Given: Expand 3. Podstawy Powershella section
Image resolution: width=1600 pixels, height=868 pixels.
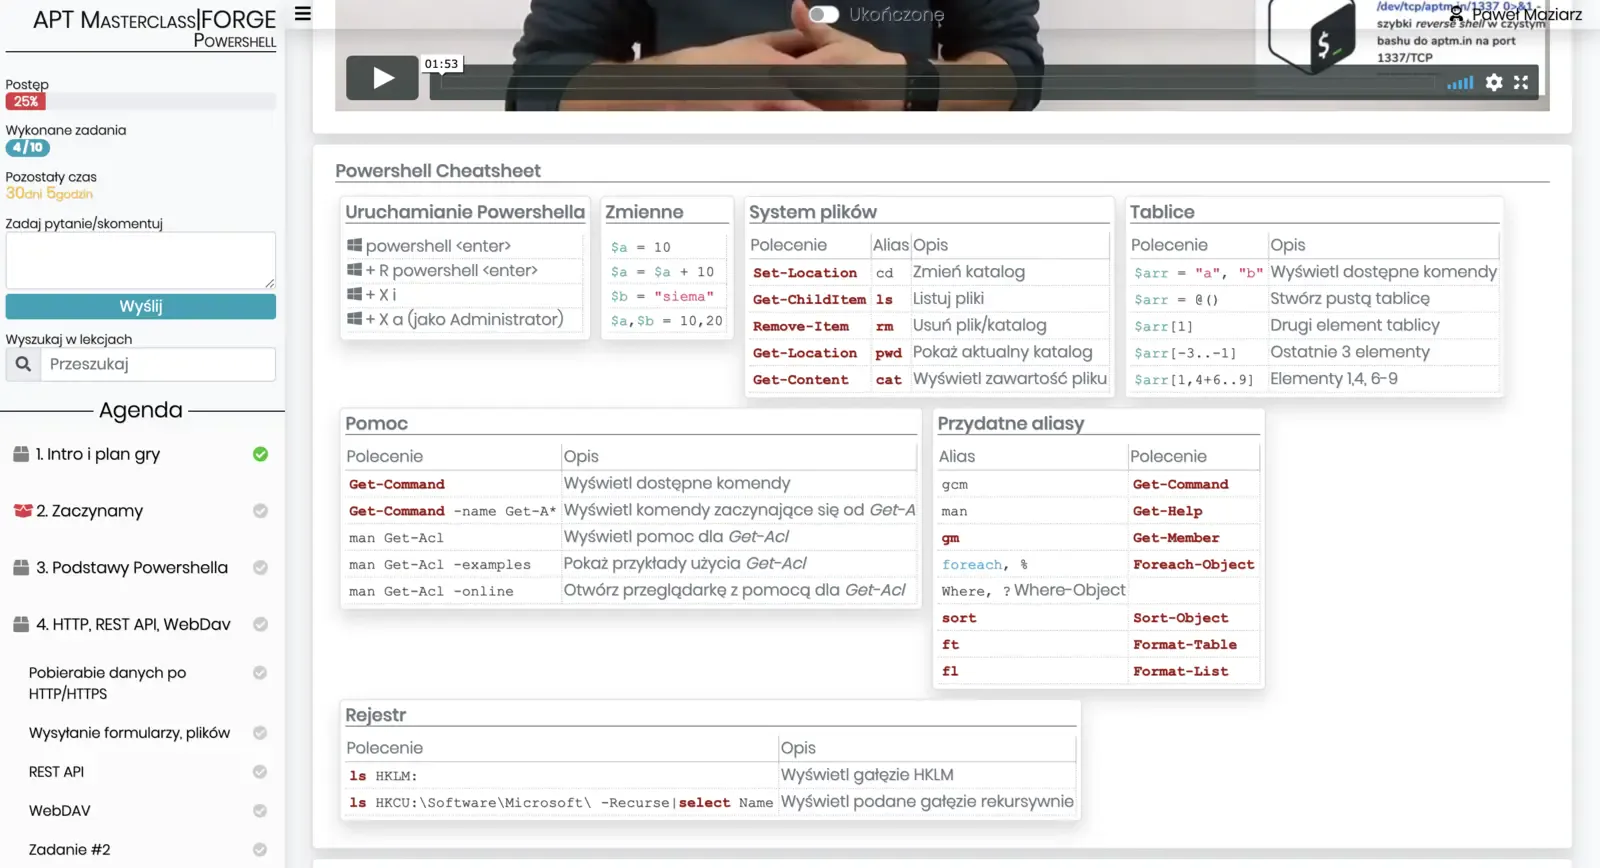Looking at the screenshot, I should [132, 568].
